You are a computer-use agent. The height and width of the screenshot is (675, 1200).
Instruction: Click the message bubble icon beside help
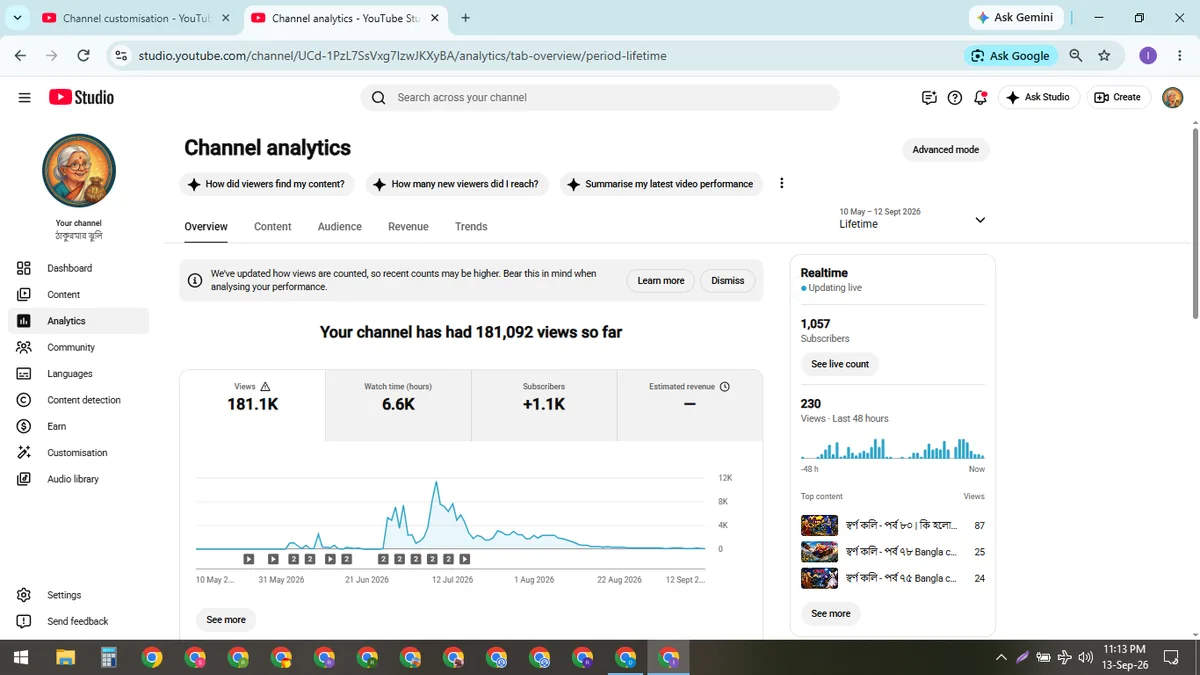coord(929,97)
